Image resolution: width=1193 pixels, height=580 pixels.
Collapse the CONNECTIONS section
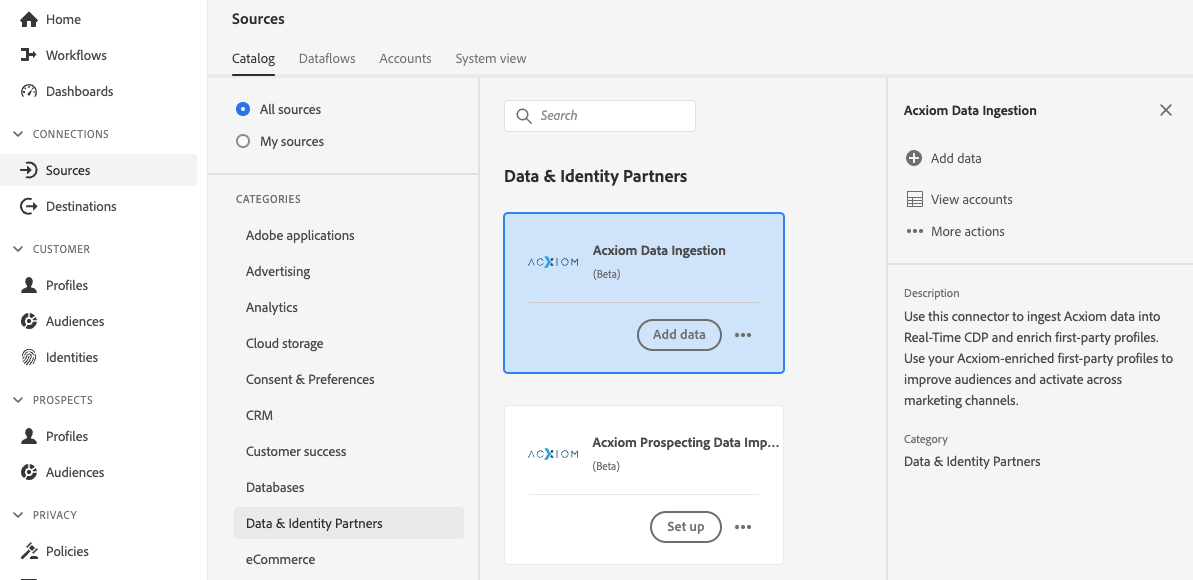click(x=16, y=134)
